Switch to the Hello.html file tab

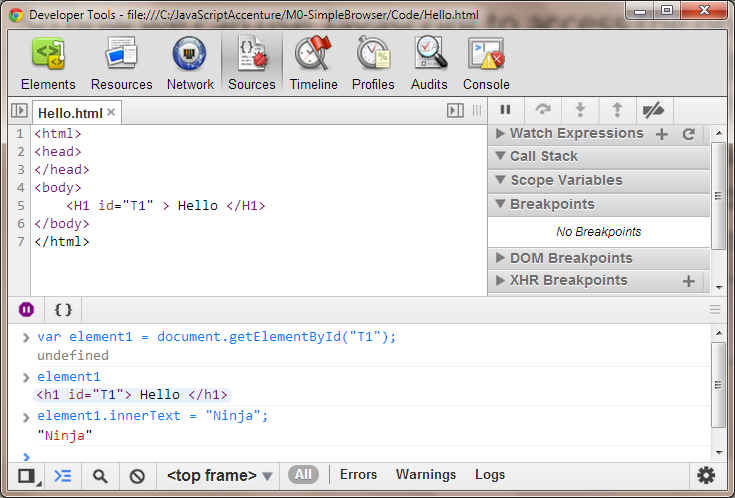[x=70, y=113]
